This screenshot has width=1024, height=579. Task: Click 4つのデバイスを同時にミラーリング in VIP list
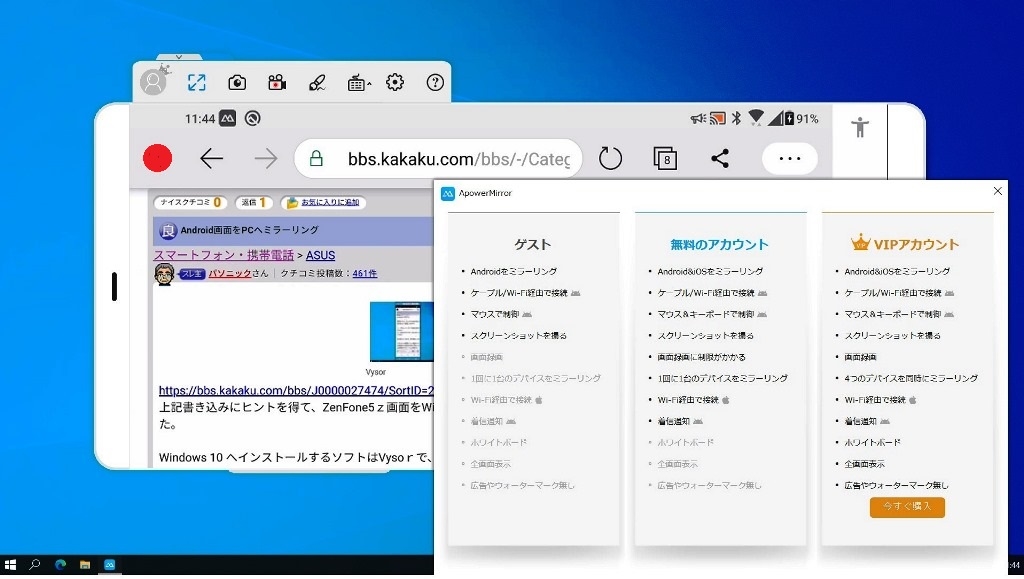pos(911,378)
